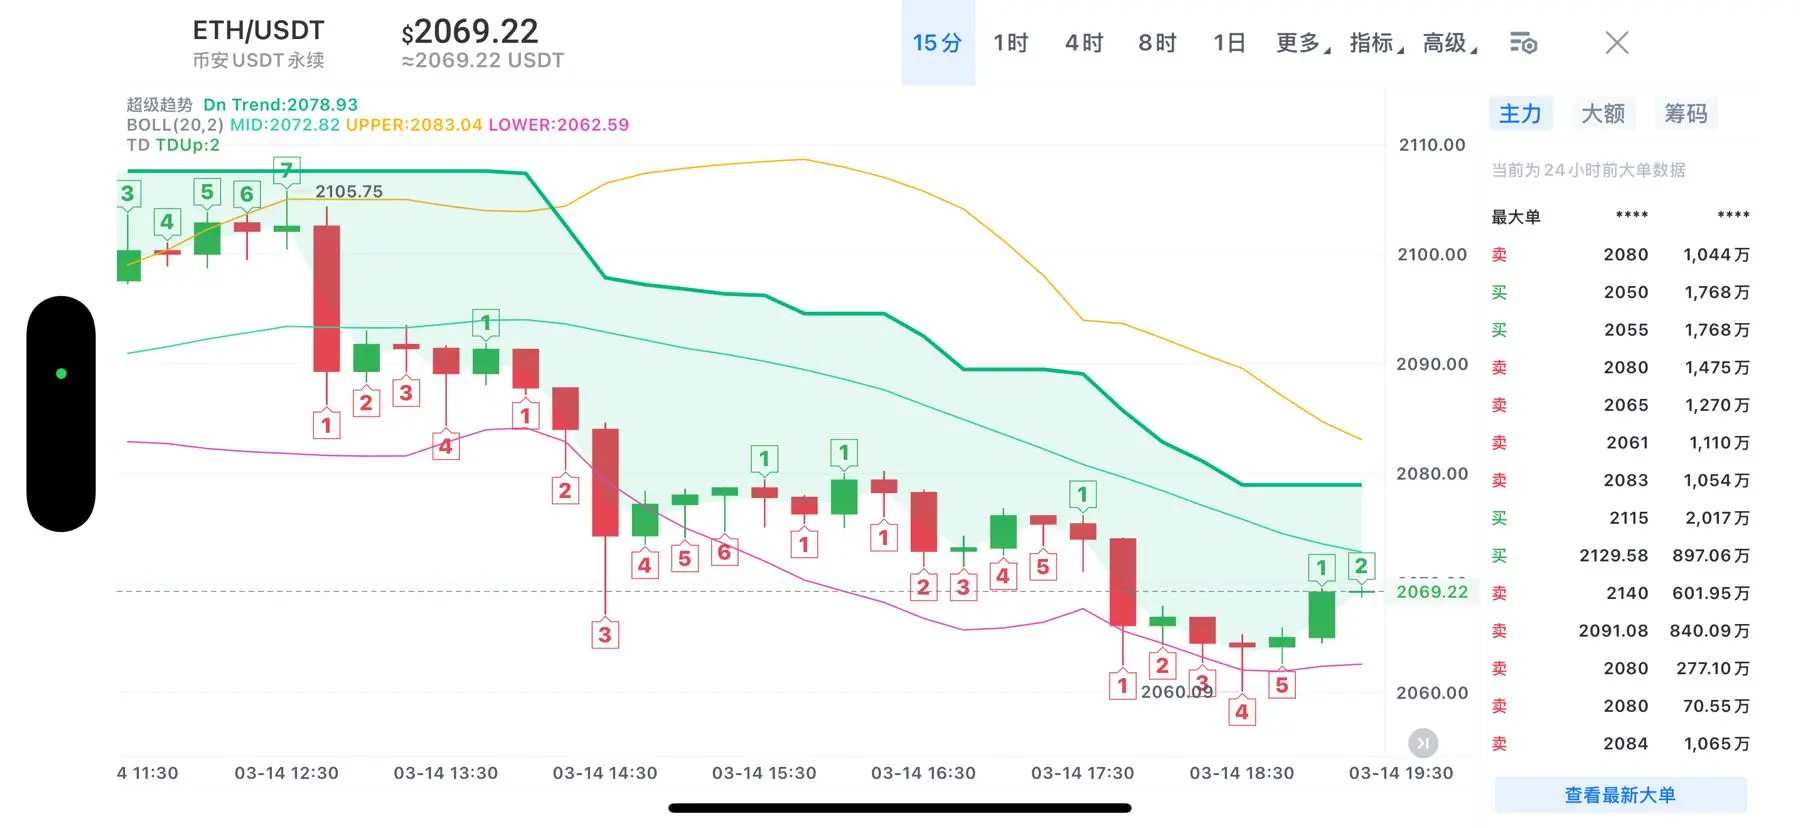Open the 高级 advanced dropdown
This screenshot has height=828, width=1800.
[1450, 43]
